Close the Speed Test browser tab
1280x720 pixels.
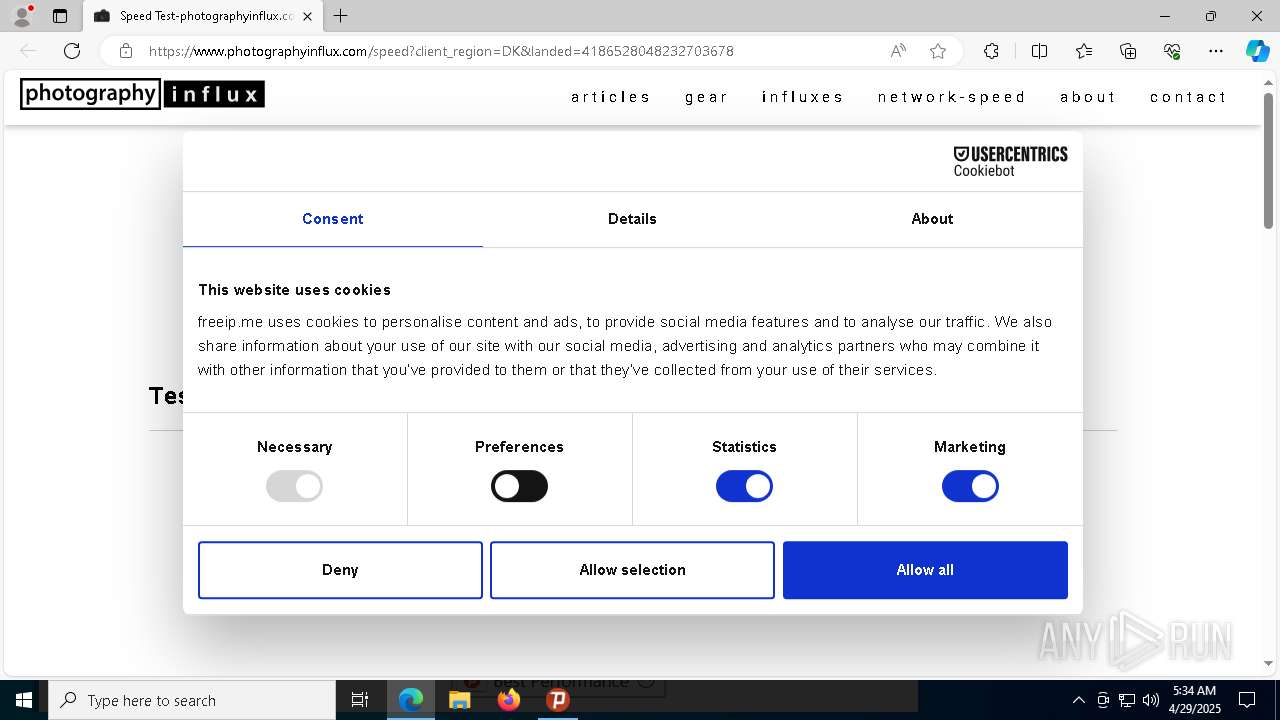[307, 16]
